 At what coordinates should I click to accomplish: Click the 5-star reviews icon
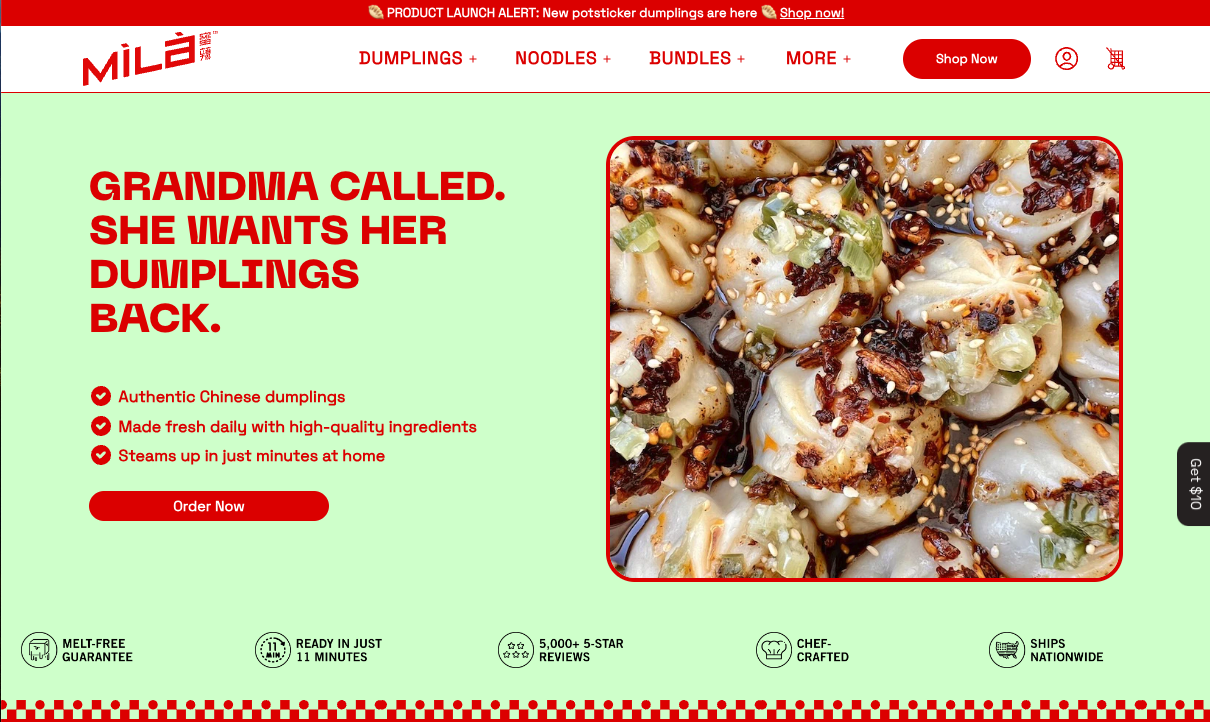(516, 650)
